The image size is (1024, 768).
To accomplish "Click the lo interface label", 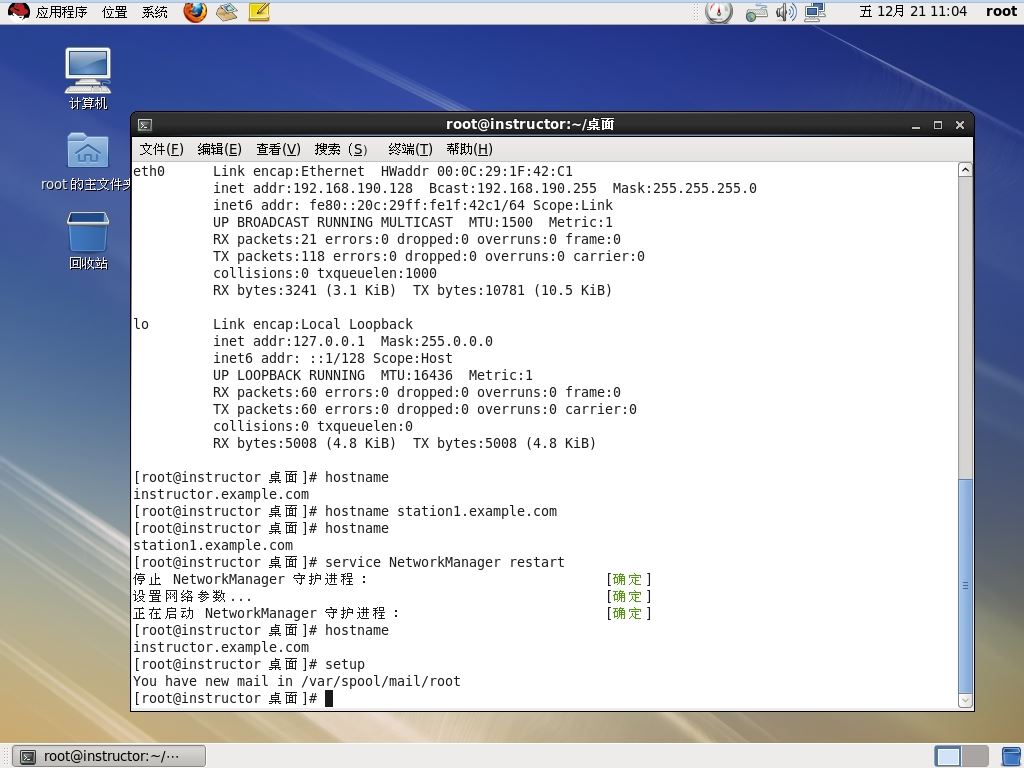I will point(141,324).
